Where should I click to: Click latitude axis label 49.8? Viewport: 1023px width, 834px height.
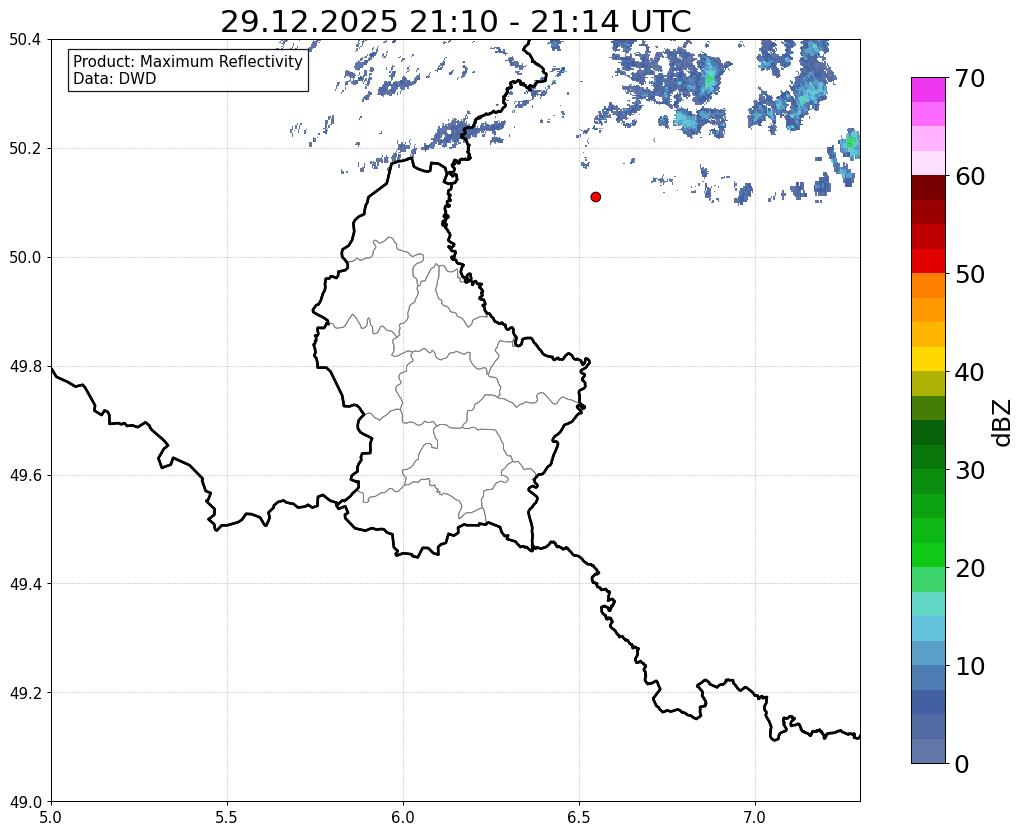[25, 367]
